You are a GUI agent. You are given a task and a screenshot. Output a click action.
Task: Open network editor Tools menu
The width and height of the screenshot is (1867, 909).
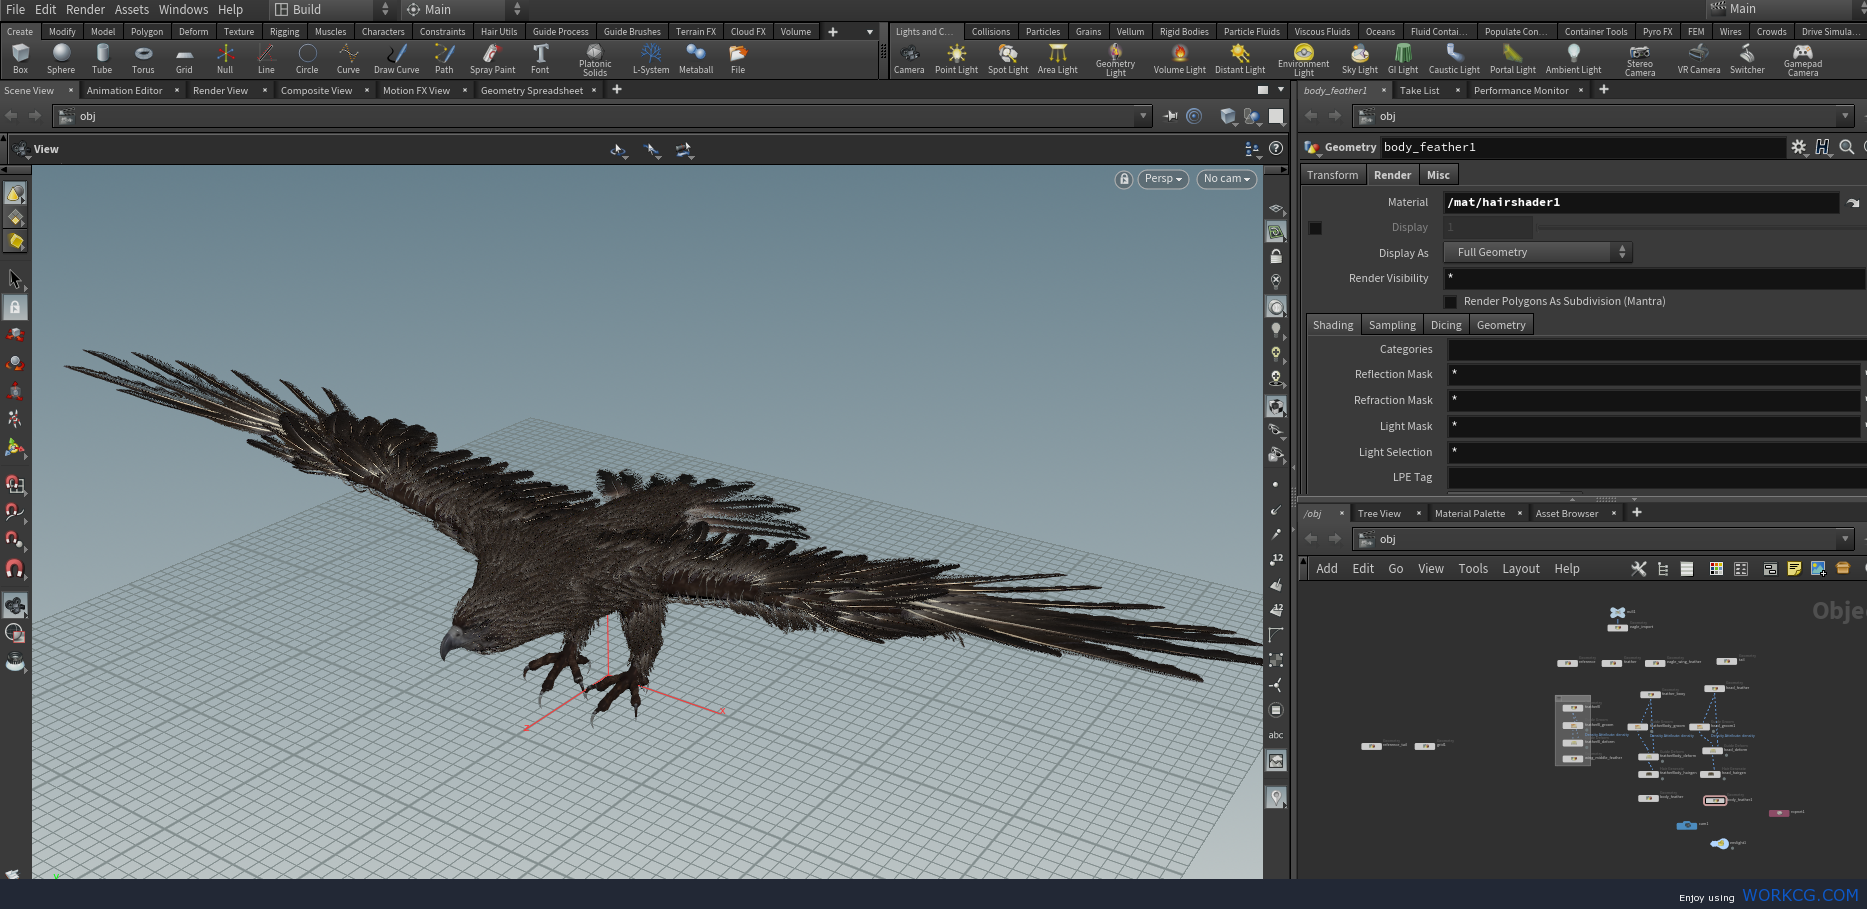click(1473, 569)
